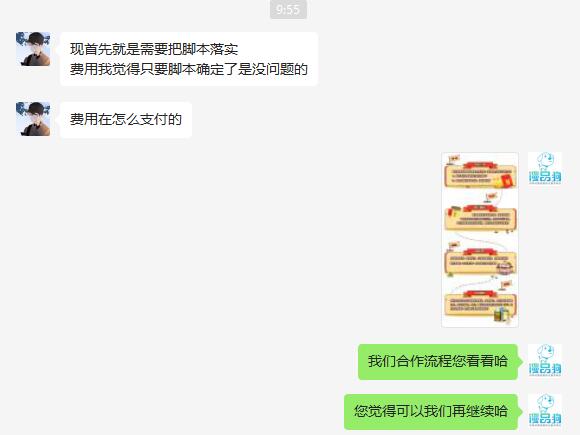Click the red envelope icon in the flowchart image

507,181
